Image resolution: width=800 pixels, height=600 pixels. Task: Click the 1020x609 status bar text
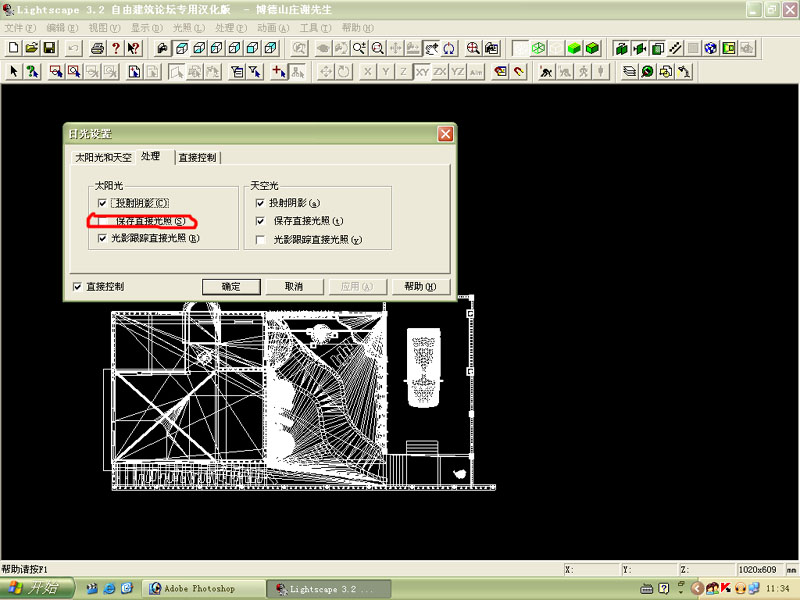click(757, 569)
